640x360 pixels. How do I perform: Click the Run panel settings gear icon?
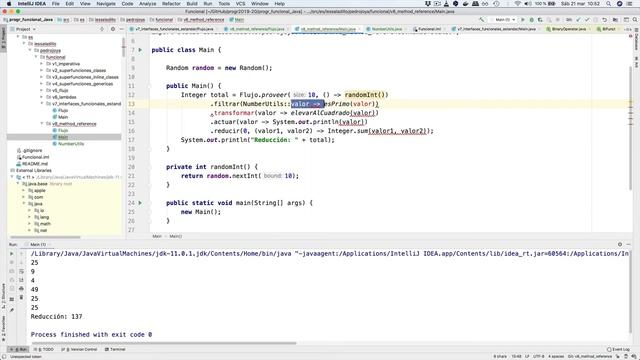[x=620, y=244]
